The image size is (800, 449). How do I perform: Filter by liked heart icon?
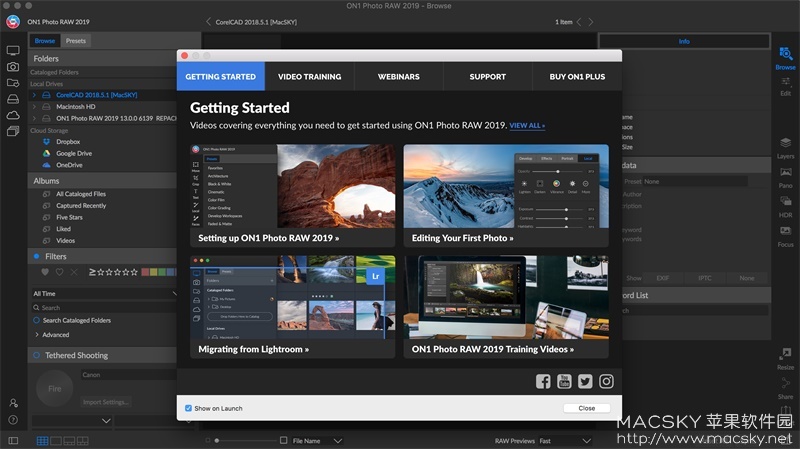45,272
